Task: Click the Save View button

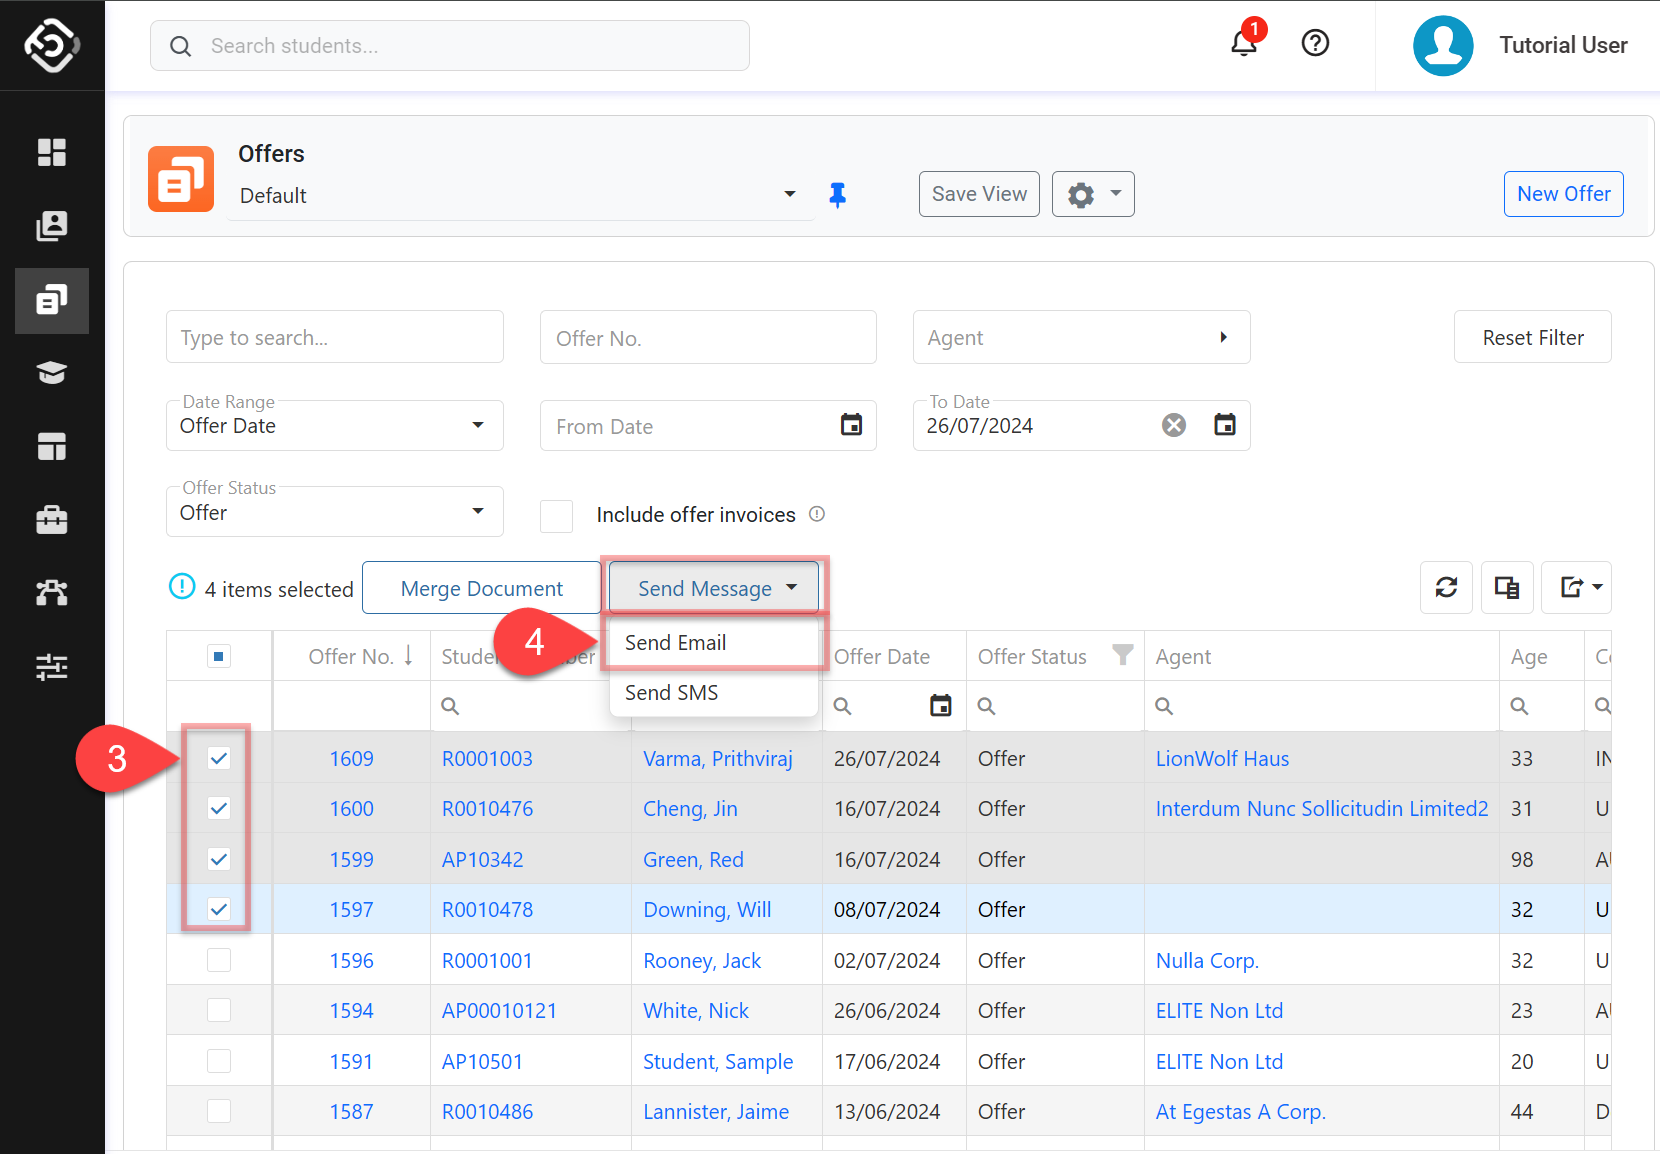Action: coord(979,194)
